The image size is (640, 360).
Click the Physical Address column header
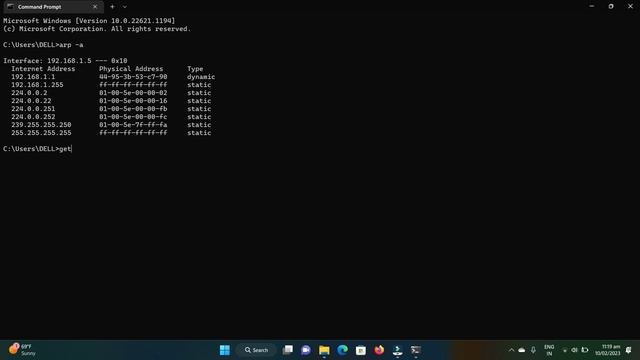(131, 69)
